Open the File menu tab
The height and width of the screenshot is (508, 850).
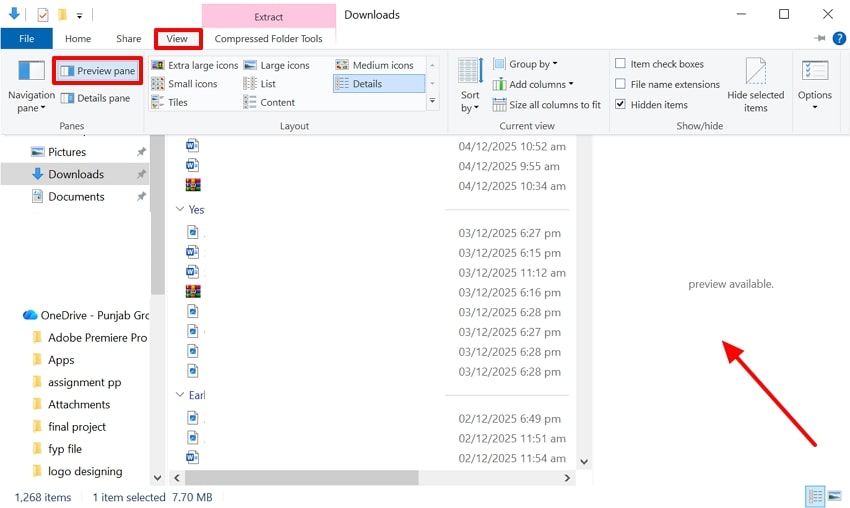[27, 38]
